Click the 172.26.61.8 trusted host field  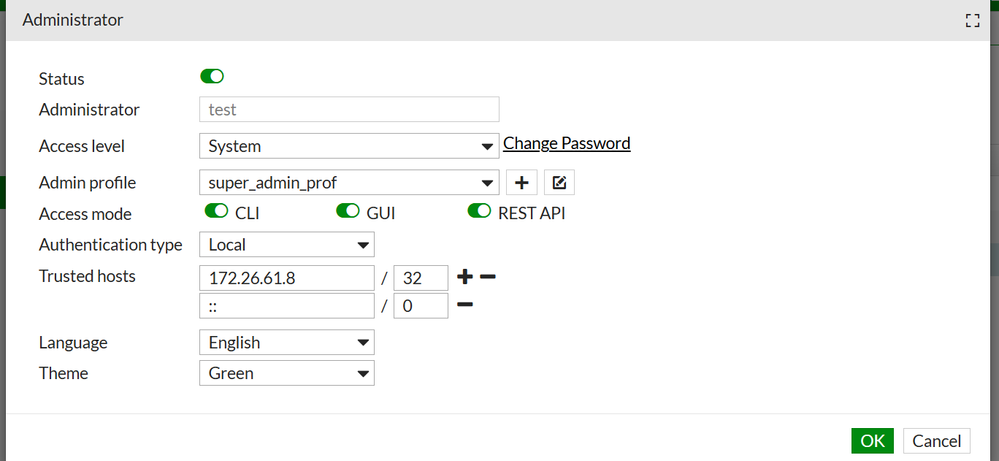click(x=286, y=277)
